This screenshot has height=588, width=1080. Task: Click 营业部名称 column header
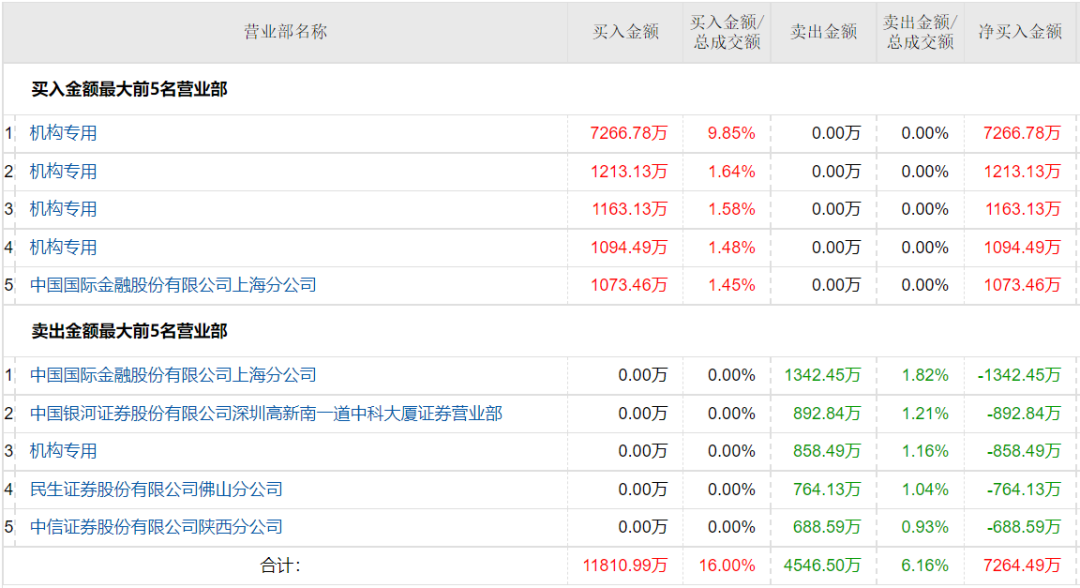(285, 32)
